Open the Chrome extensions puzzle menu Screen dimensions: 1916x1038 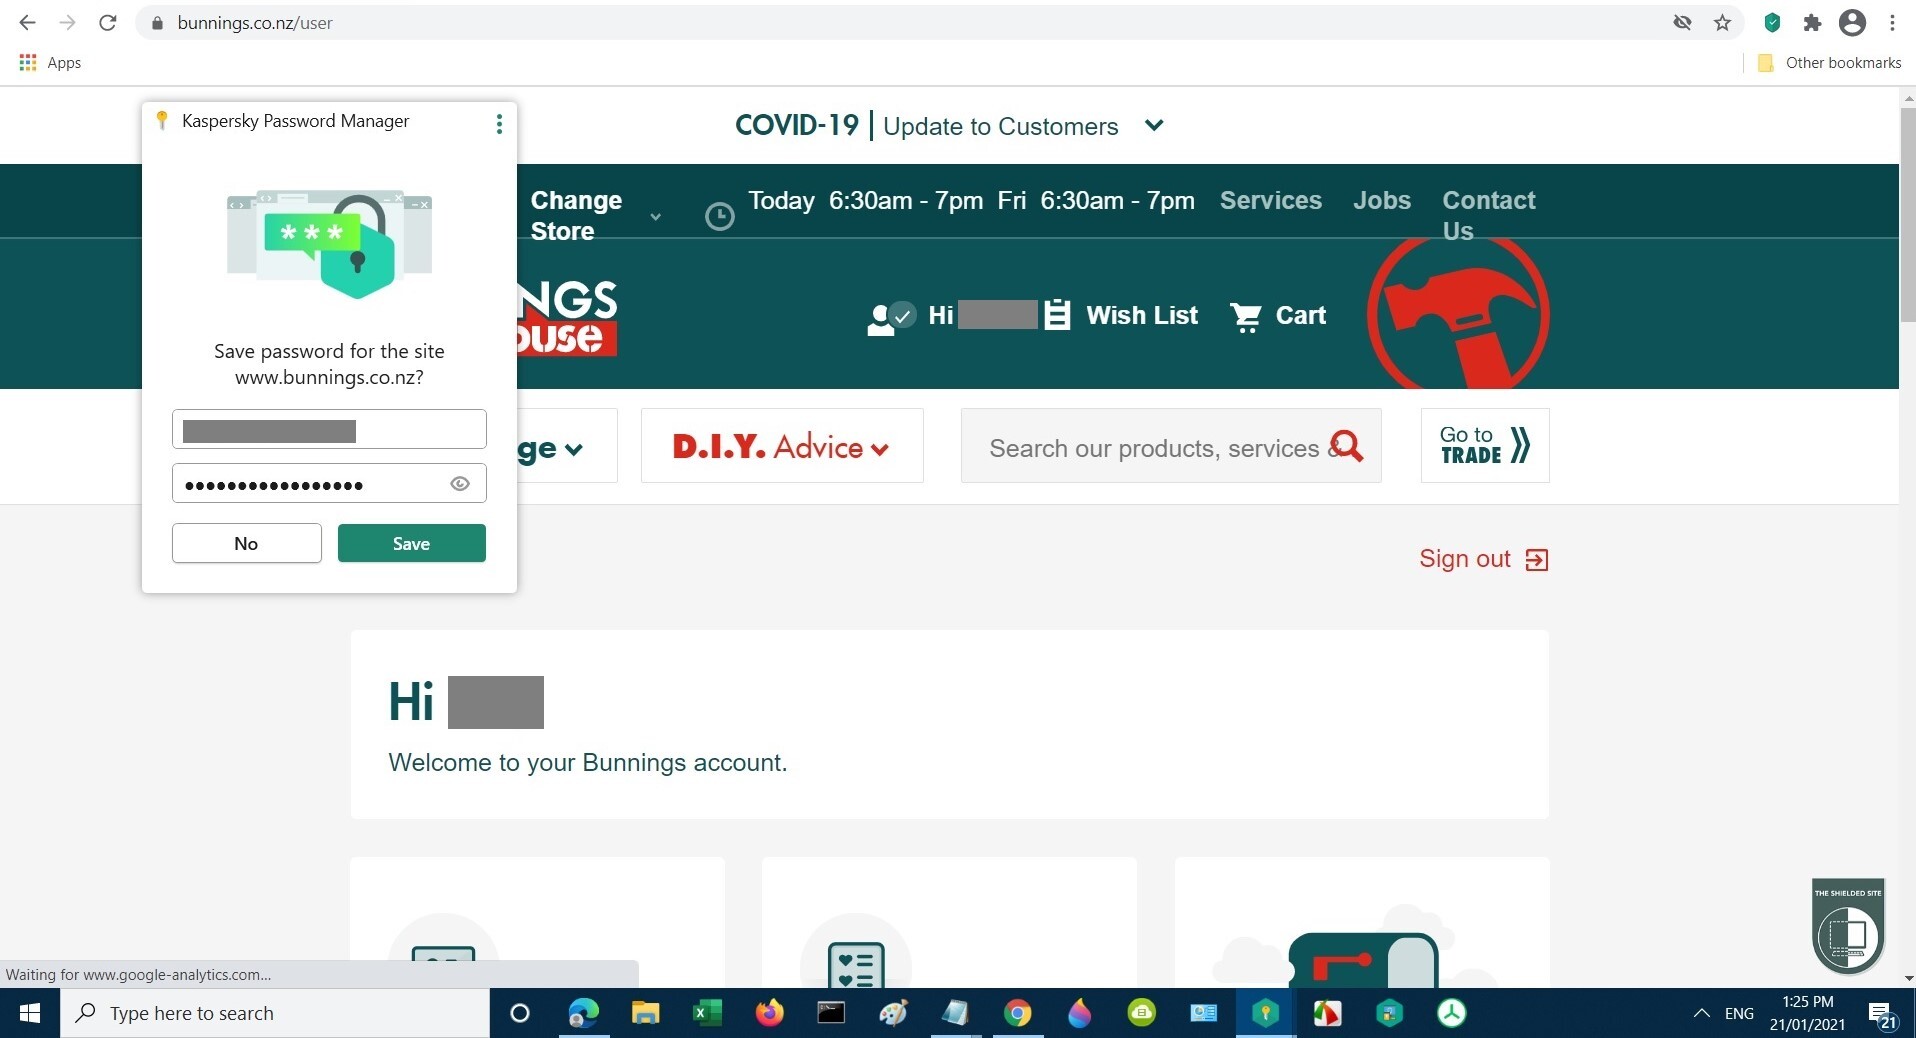[1812, 22]
